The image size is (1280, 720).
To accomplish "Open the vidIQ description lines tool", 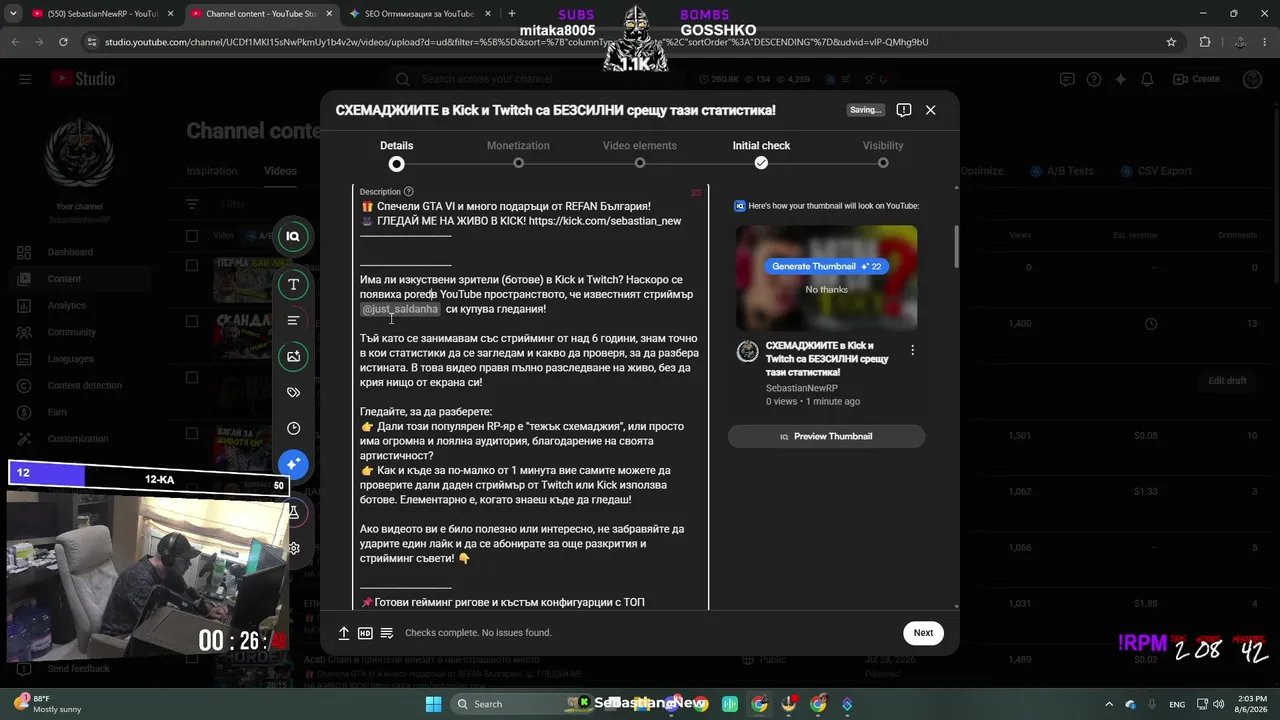I will [293, 320].
